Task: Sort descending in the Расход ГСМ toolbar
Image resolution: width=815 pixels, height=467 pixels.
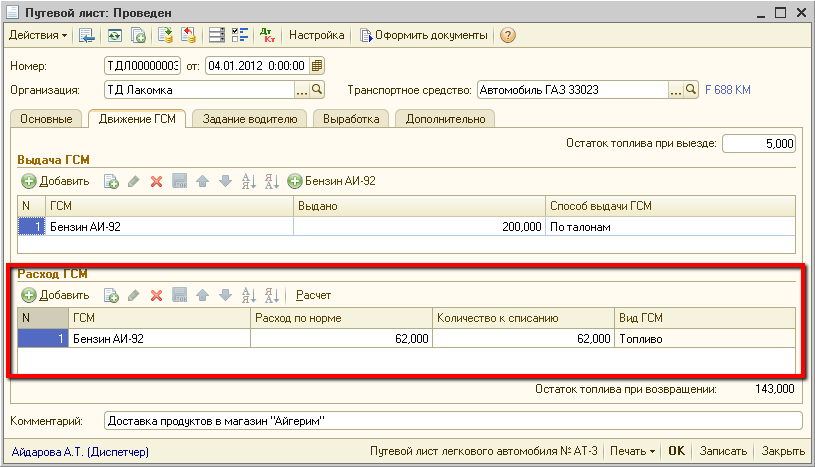Action: coord(271,295)
